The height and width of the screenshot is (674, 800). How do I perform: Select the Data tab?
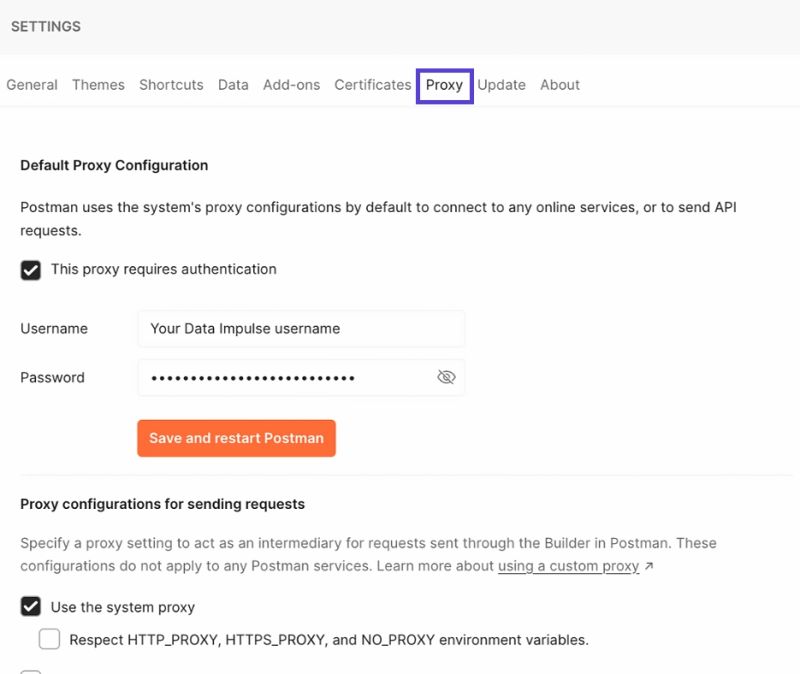coord(233,85)
